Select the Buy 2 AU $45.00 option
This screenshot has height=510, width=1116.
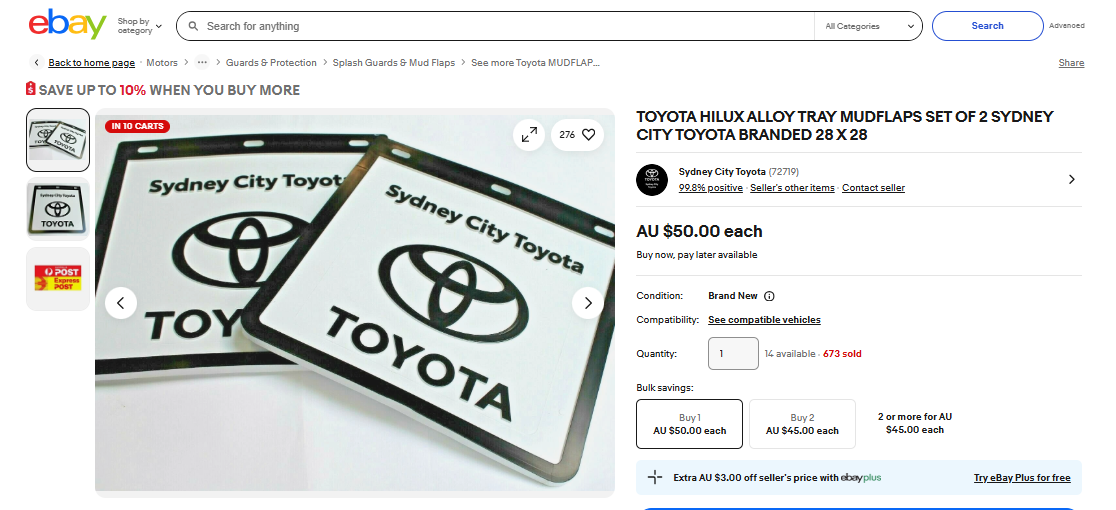pos(802,424)
